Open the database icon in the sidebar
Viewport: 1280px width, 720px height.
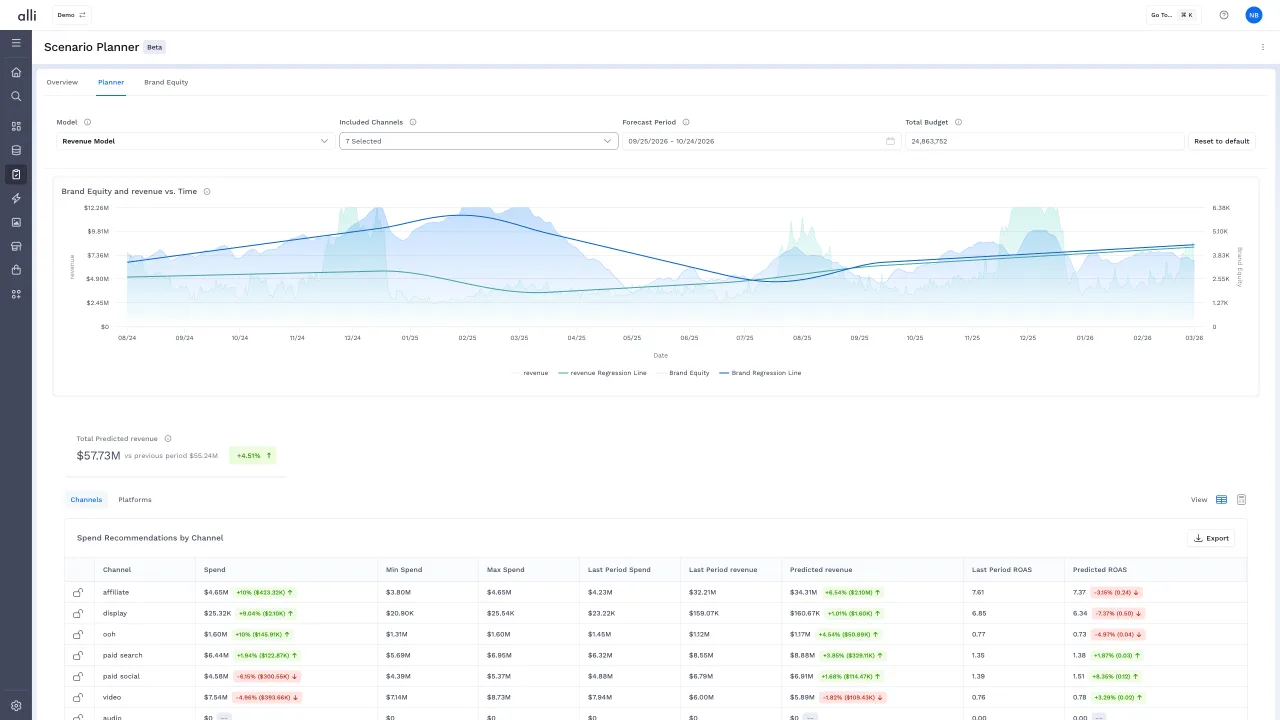tap(16, 150)
